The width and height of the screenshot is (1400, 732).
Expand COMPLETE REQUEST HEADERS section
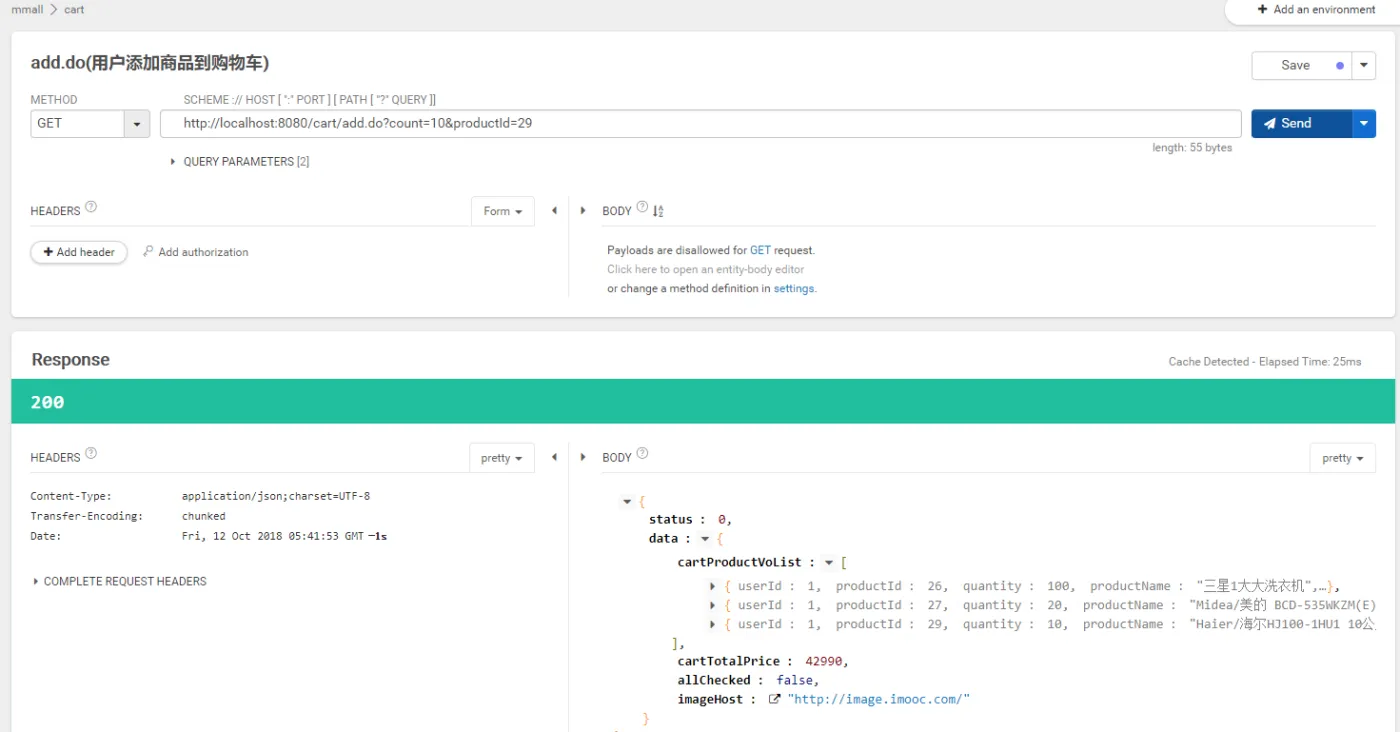(x=120, y=581)
